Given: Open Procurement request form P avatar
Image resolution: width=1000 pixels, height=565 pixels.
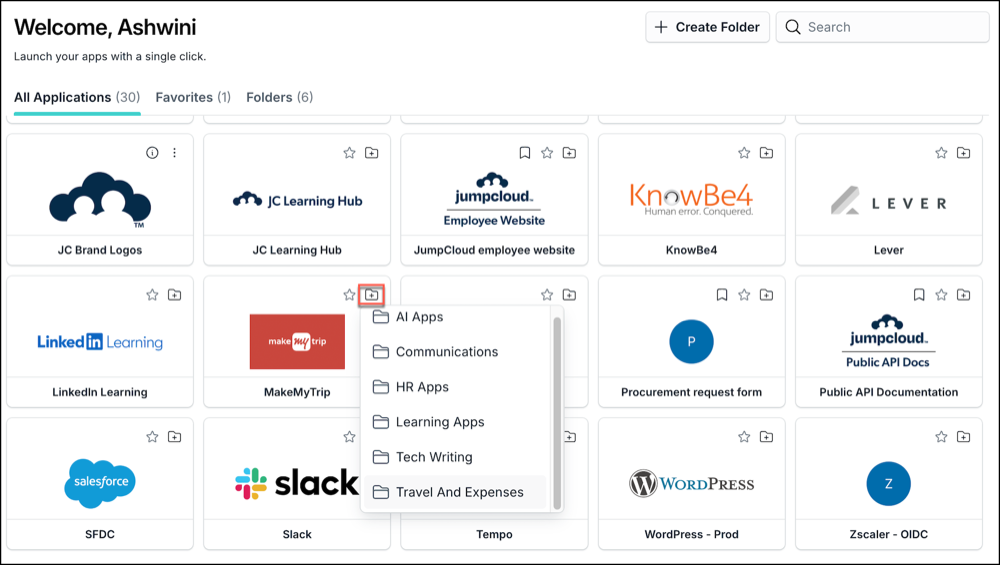Looking at the screenshot, I should (691, 341).
